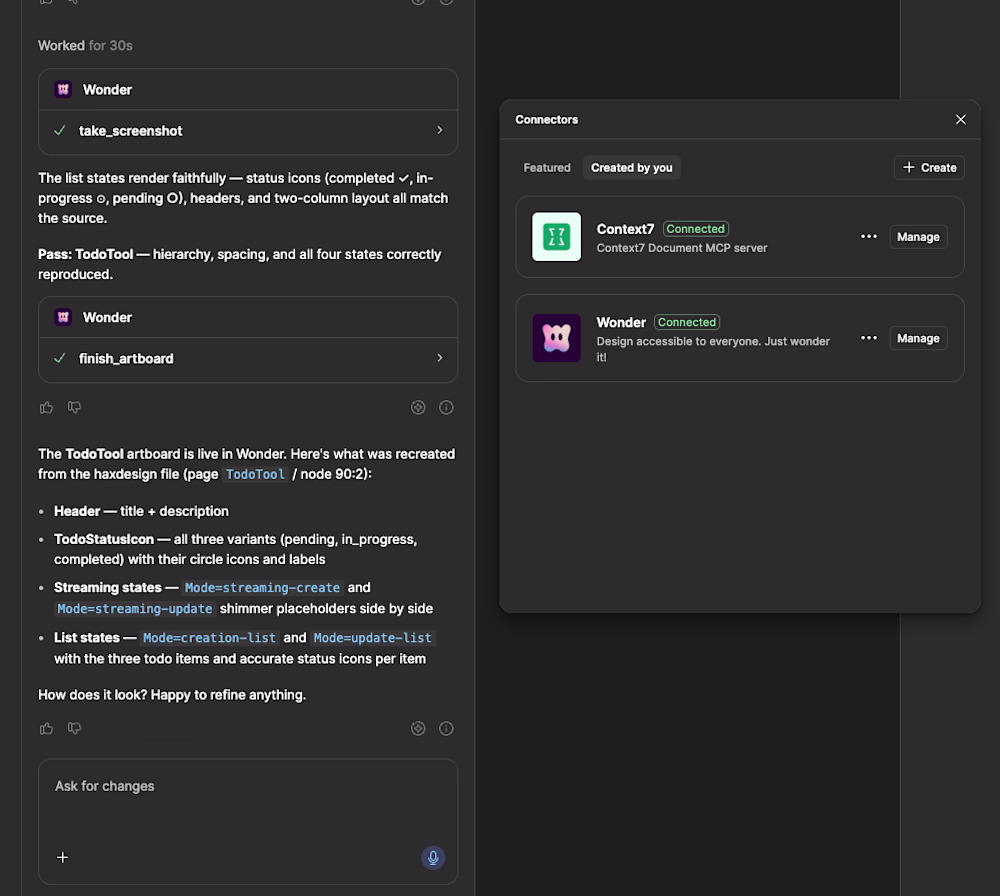The width and height of the screenshot is (1000, 896).
Task: Select the Created by you tab
Action: 631,168
